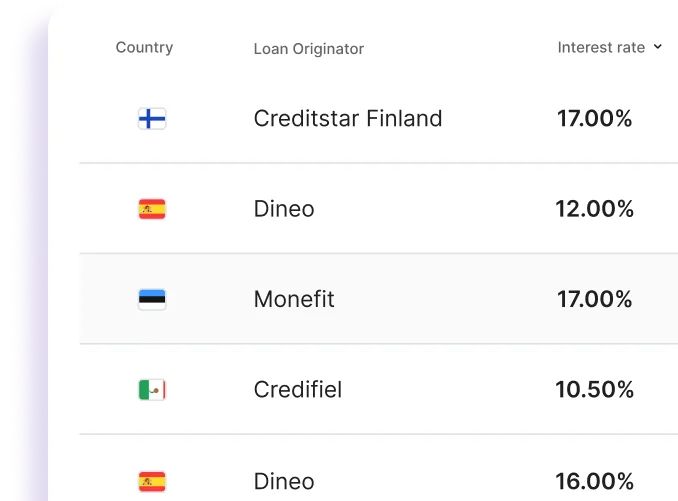
Task: Click the Estonia flag beside Monefit
Action: point(152,299)
